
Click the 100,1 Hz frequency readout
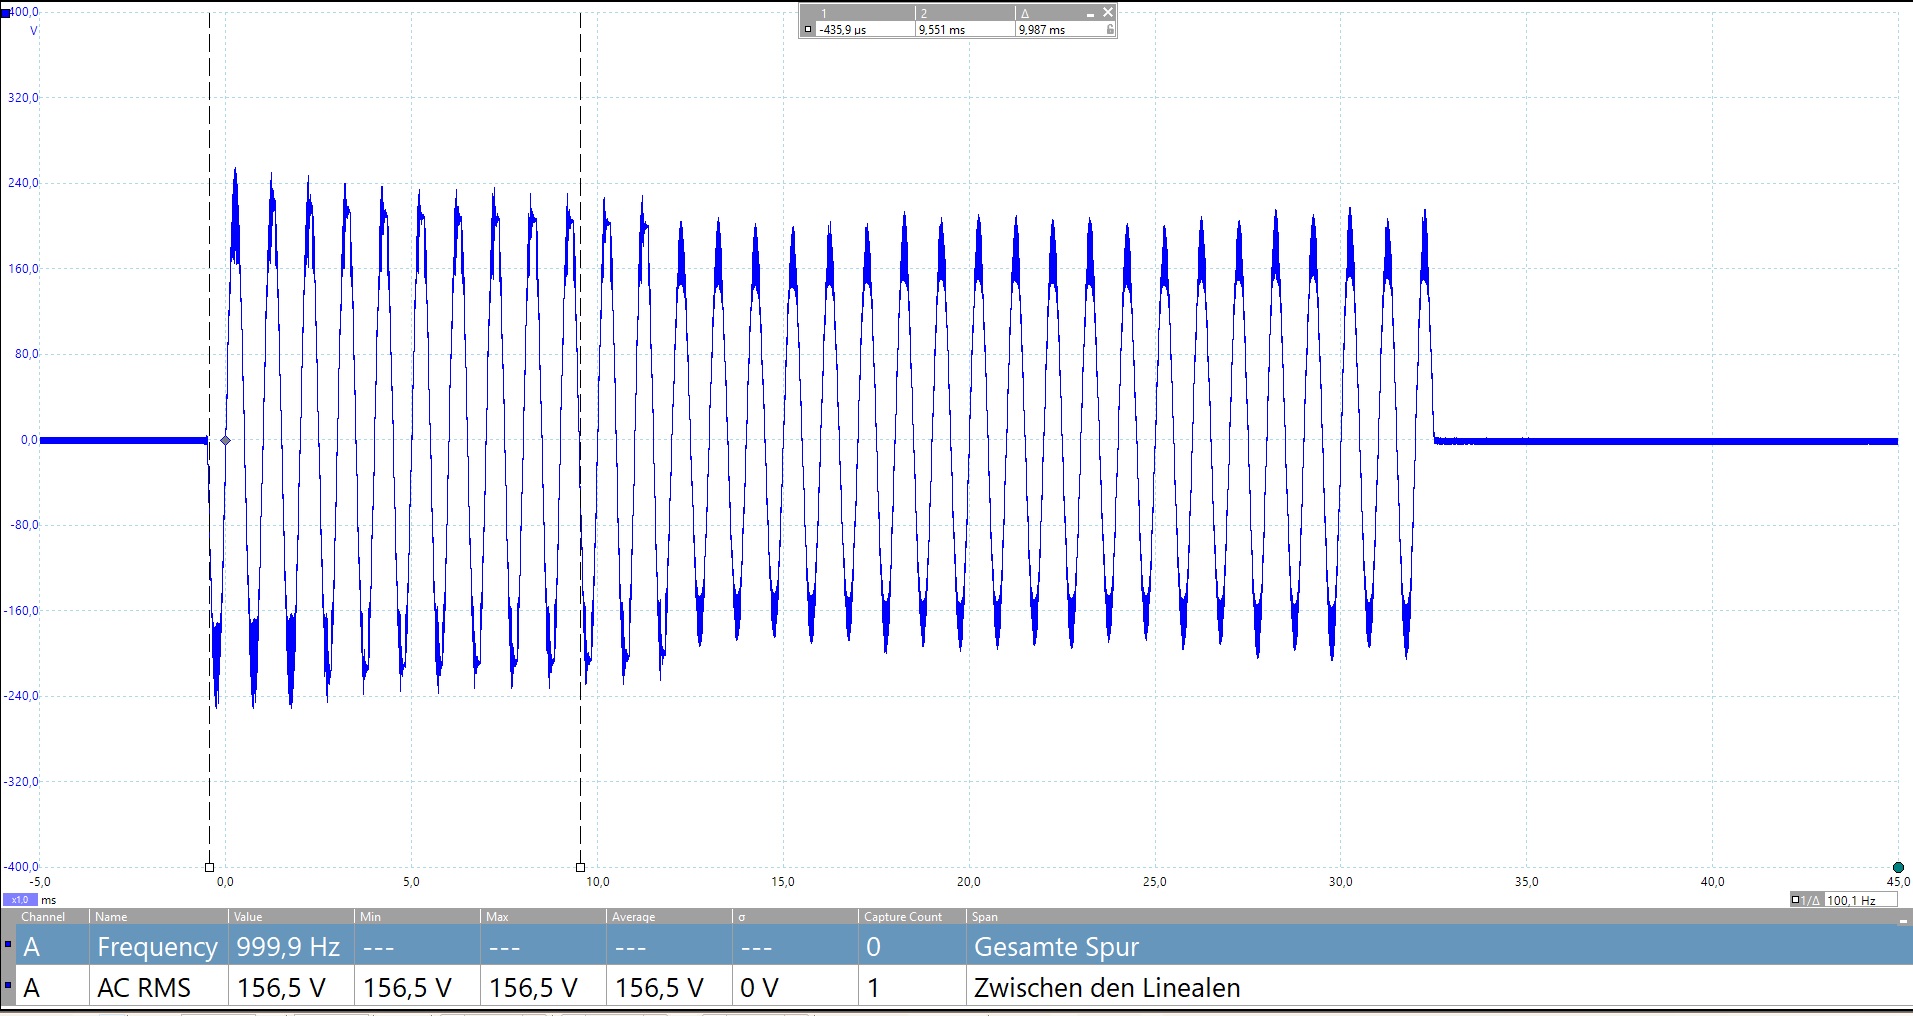[x=1851, y=900]
